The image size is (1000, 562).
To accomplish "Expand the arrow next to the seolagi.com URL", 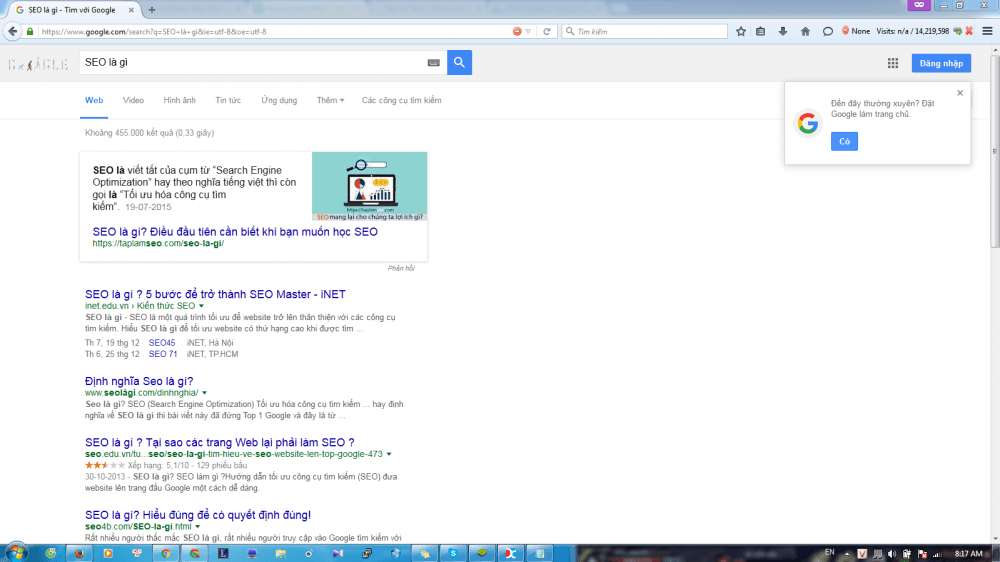I will tap(204, 393).
